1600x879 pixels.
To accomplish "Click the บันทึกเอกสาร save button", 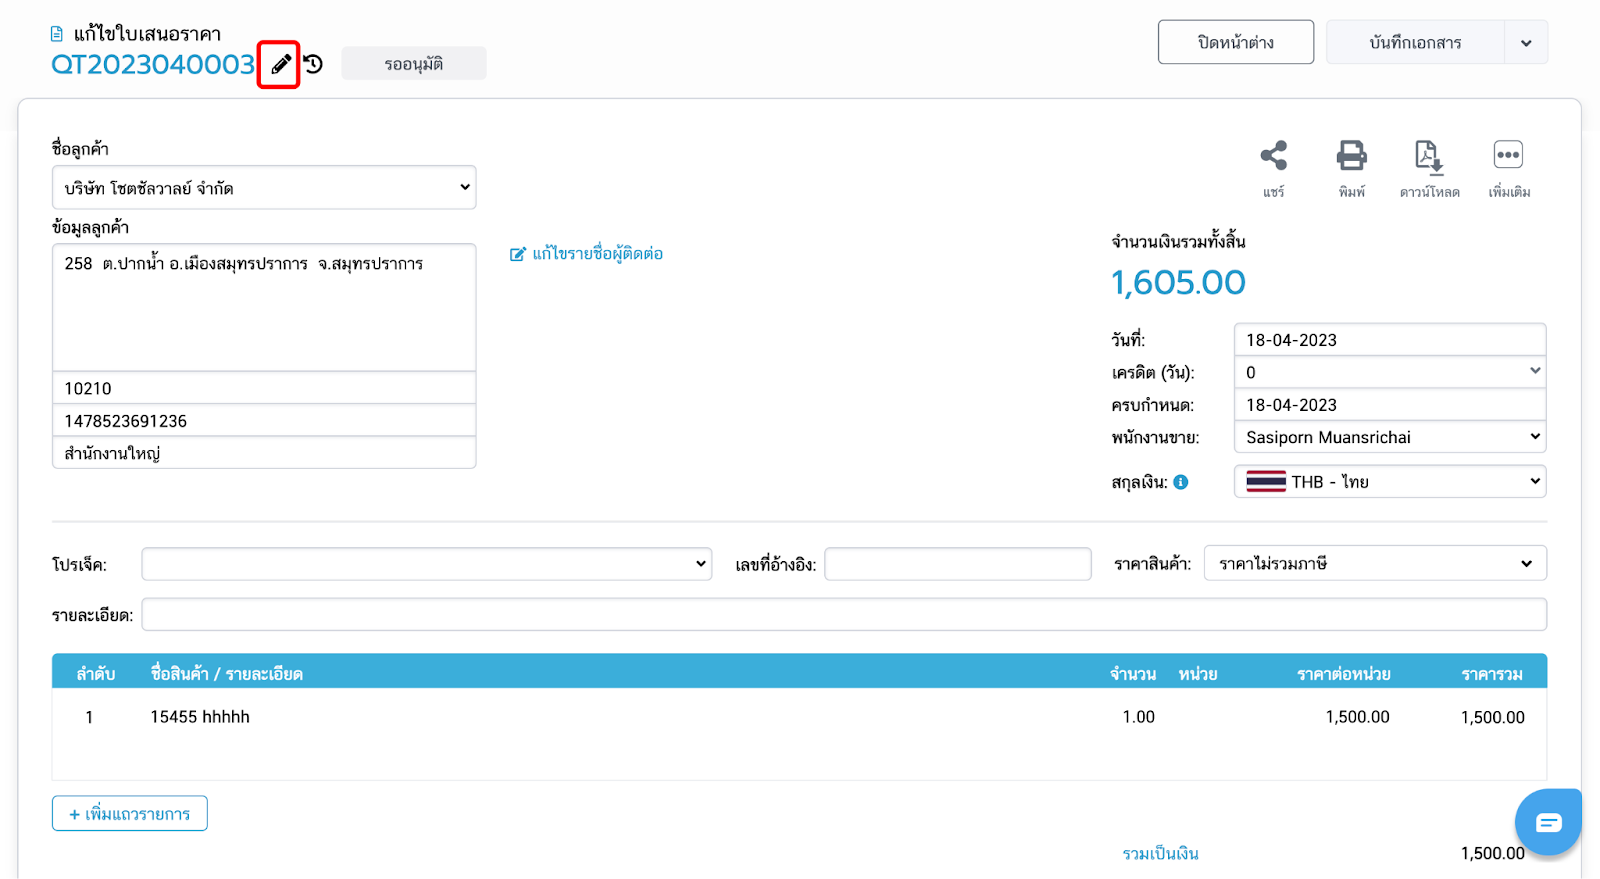I will [1415, 43].
